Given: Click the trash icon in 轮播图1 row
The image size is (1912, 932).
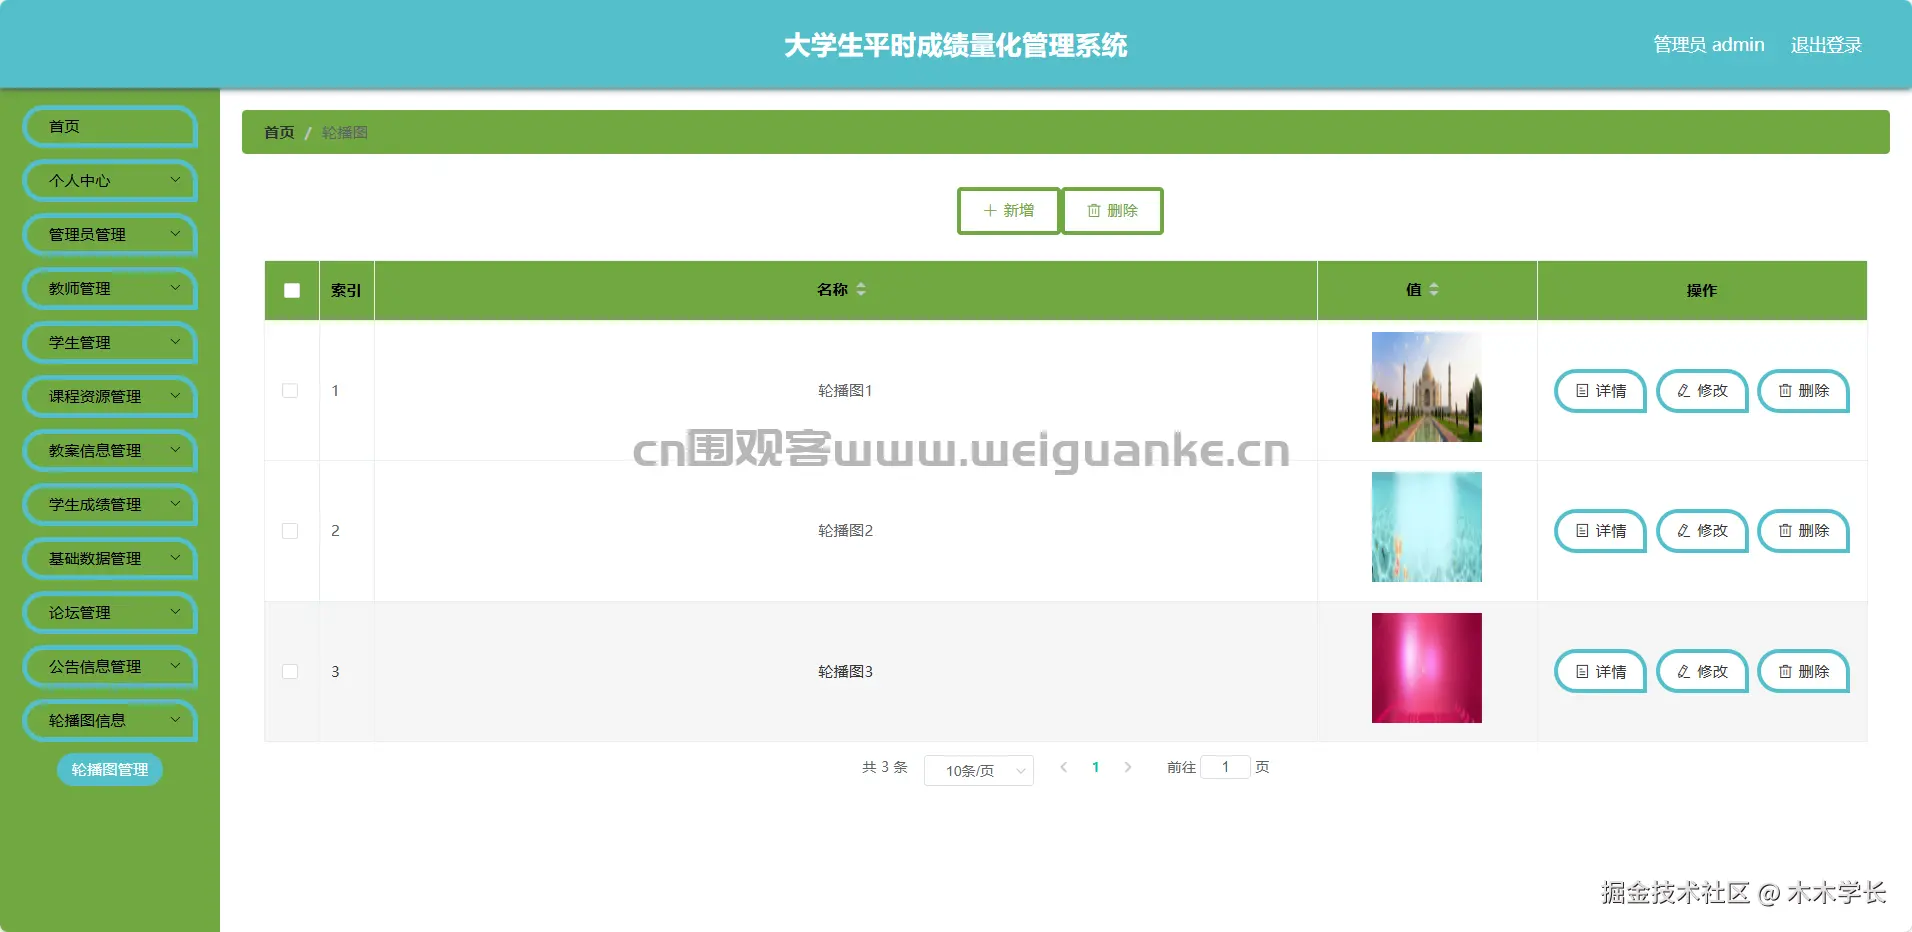Looking at the screenshot, I should tap(1785, 391).
